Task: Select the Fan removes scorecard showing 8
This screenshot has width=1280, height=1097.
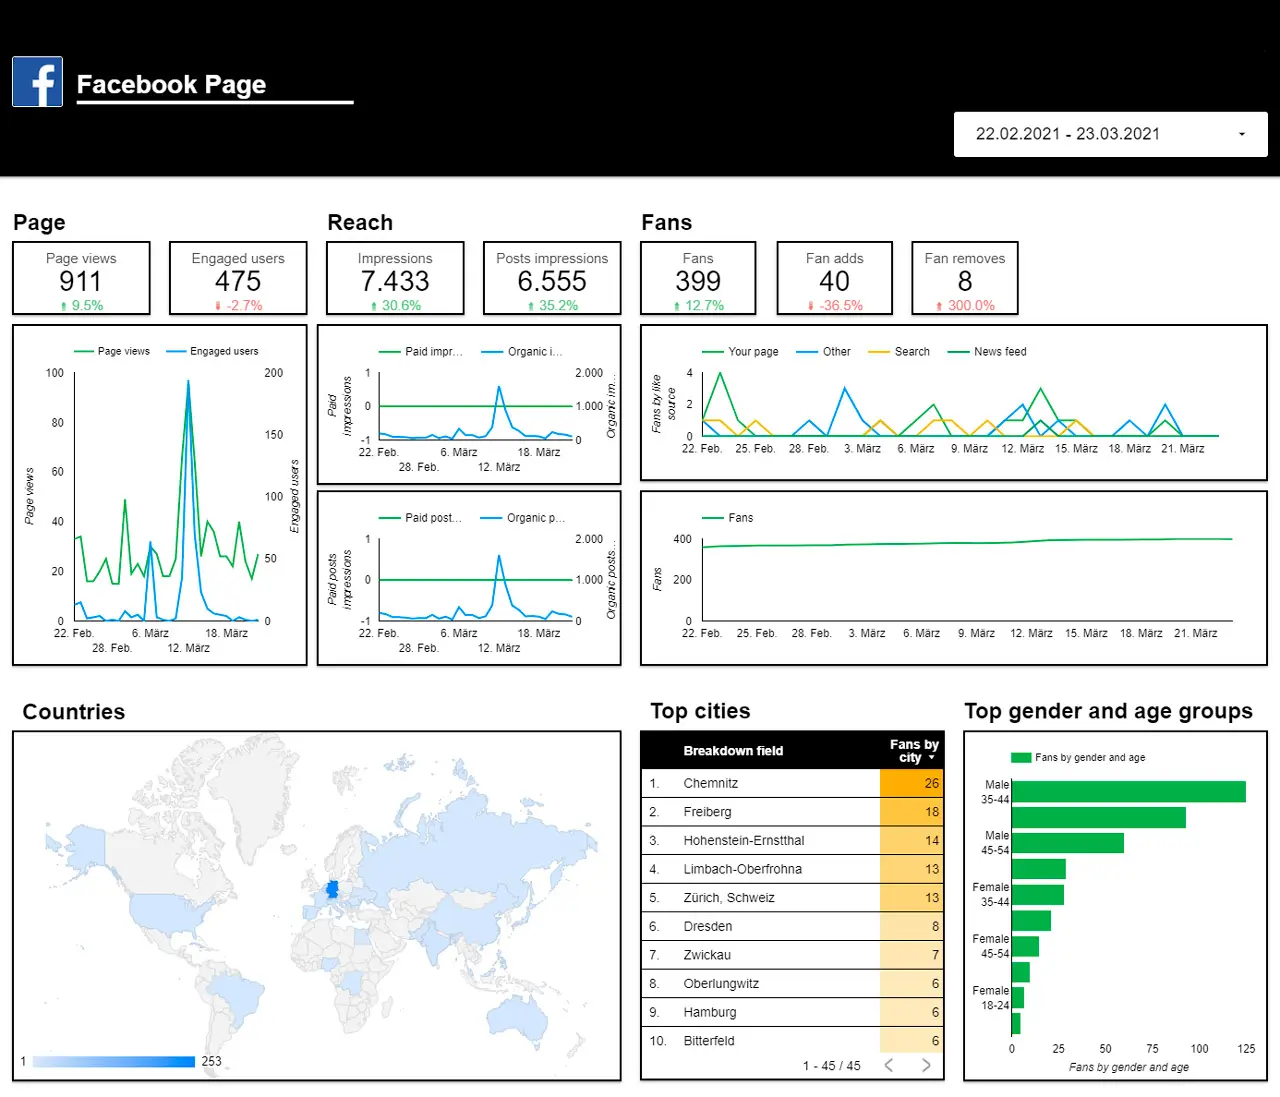Action: 965,278
